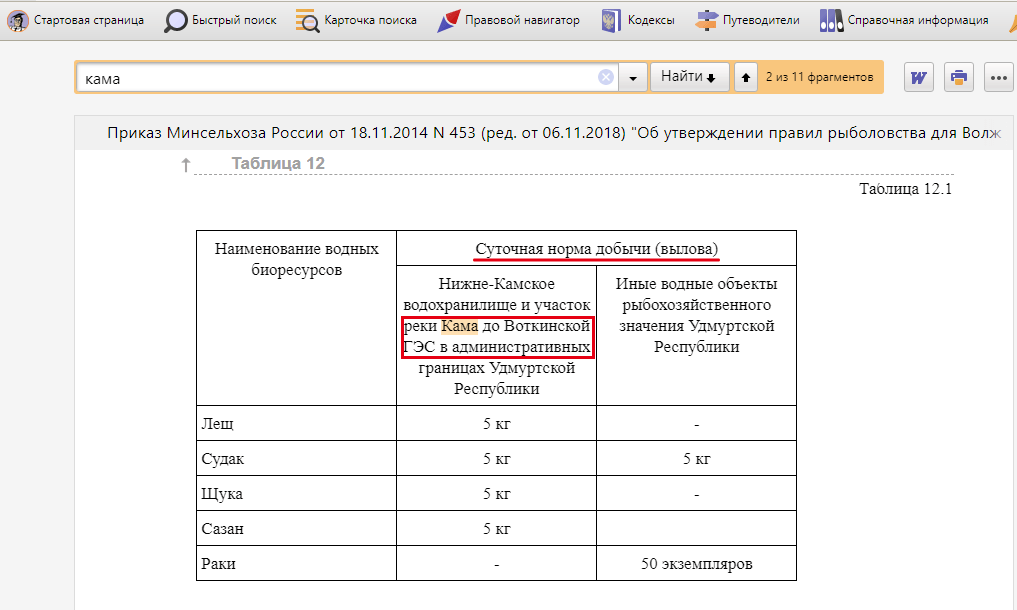1017x610 pixels.
Task: Click the highlighted word Кама in table
Action: [x=459, y=326]
